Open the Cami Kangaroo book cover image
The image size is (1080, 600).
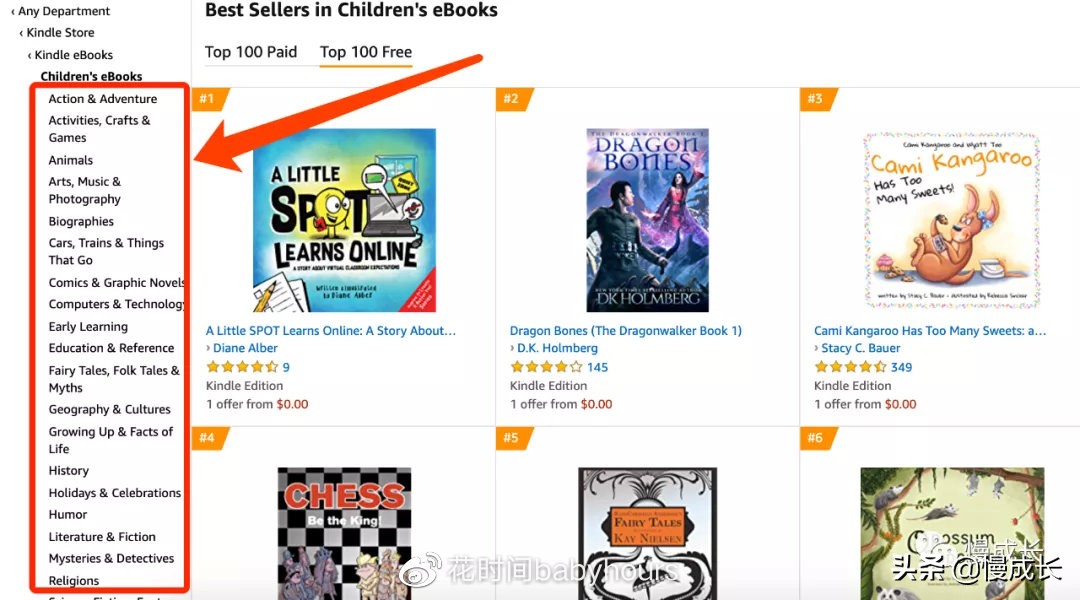click(x=951, y=220)
